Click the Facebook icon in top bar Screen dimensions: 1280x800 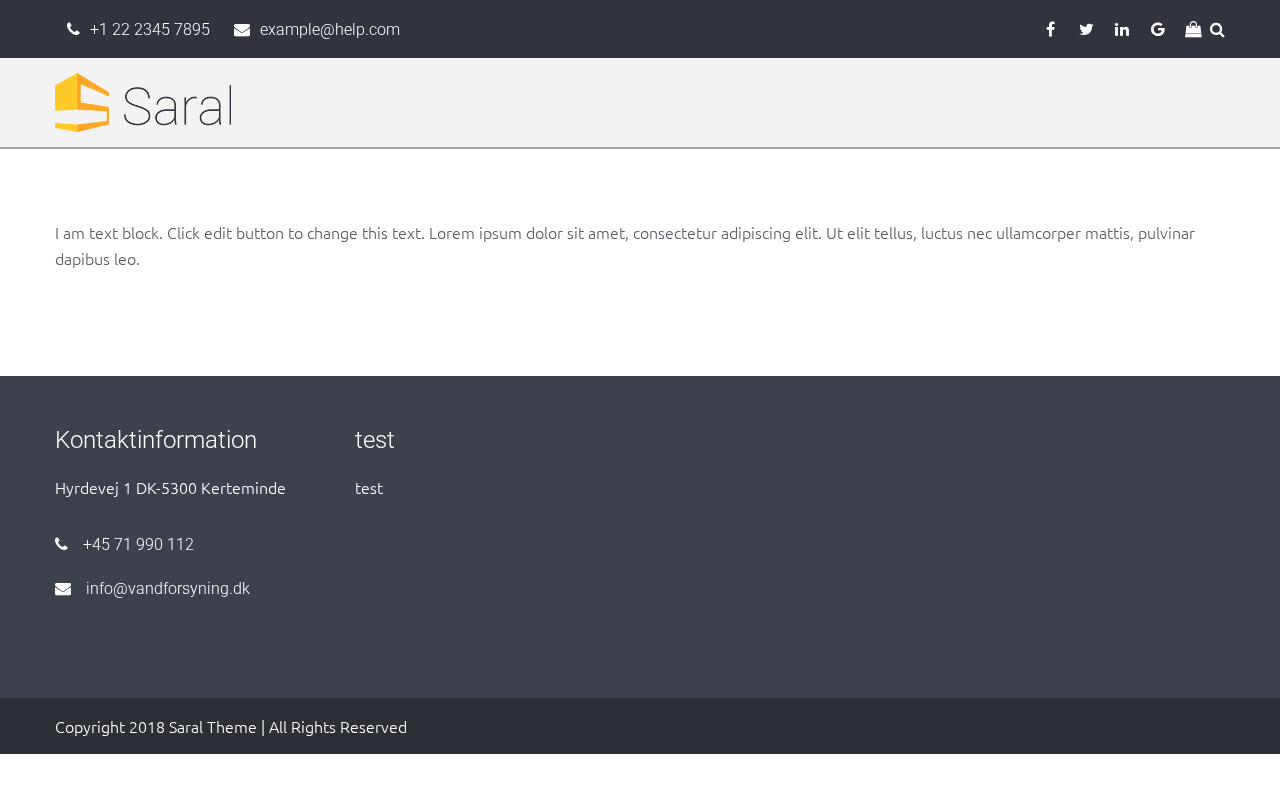tap(1050, 30)
